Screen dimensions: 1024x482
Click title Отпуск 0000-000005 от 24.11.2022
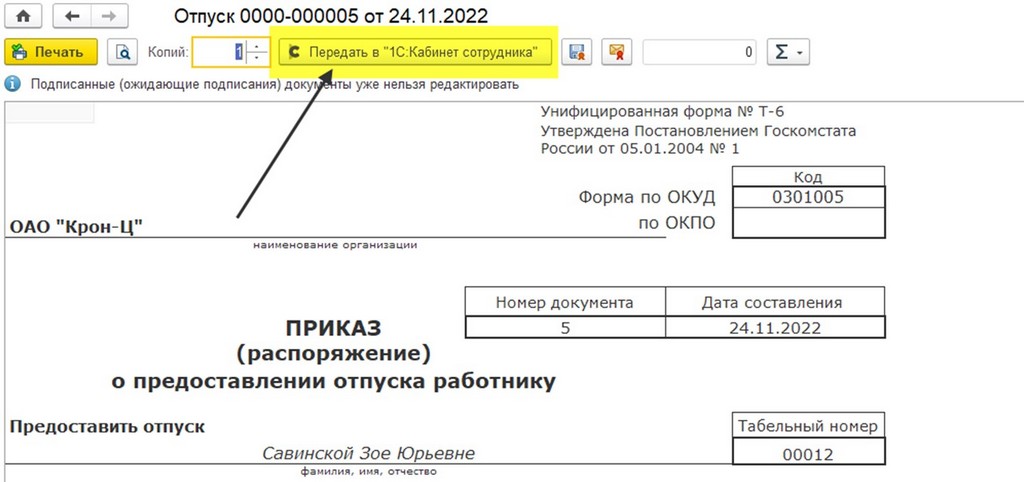331,16
